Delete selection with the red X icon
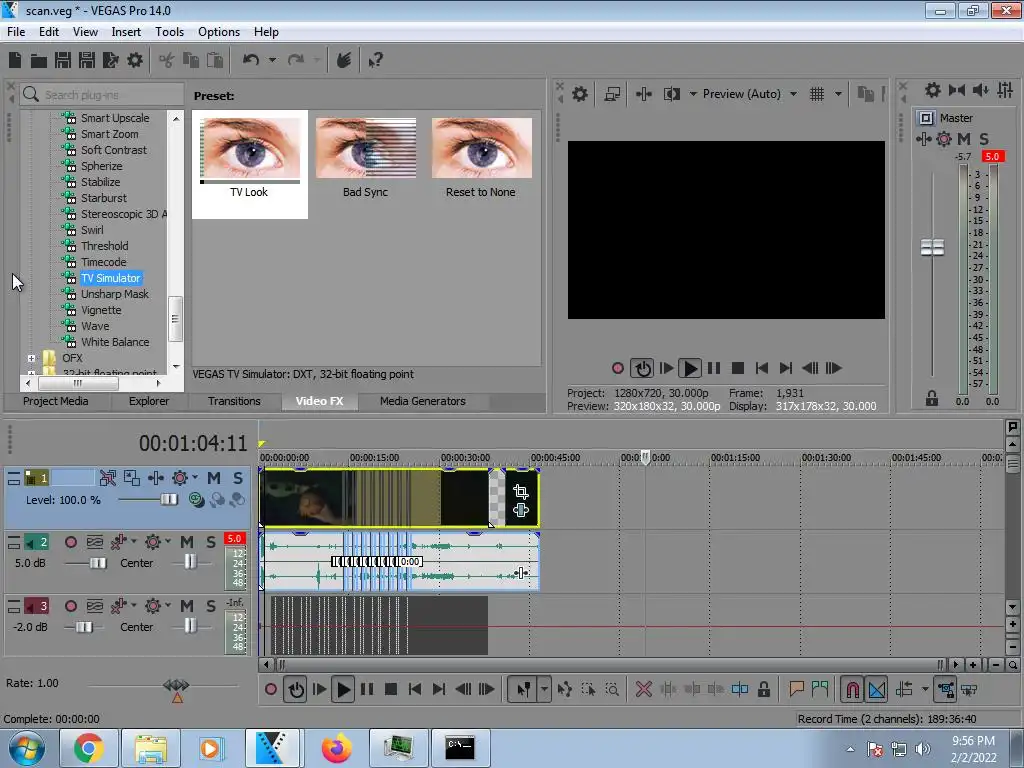Image resolution: width=1024 pixels, height=768 pixels. [x=643, y=689]
